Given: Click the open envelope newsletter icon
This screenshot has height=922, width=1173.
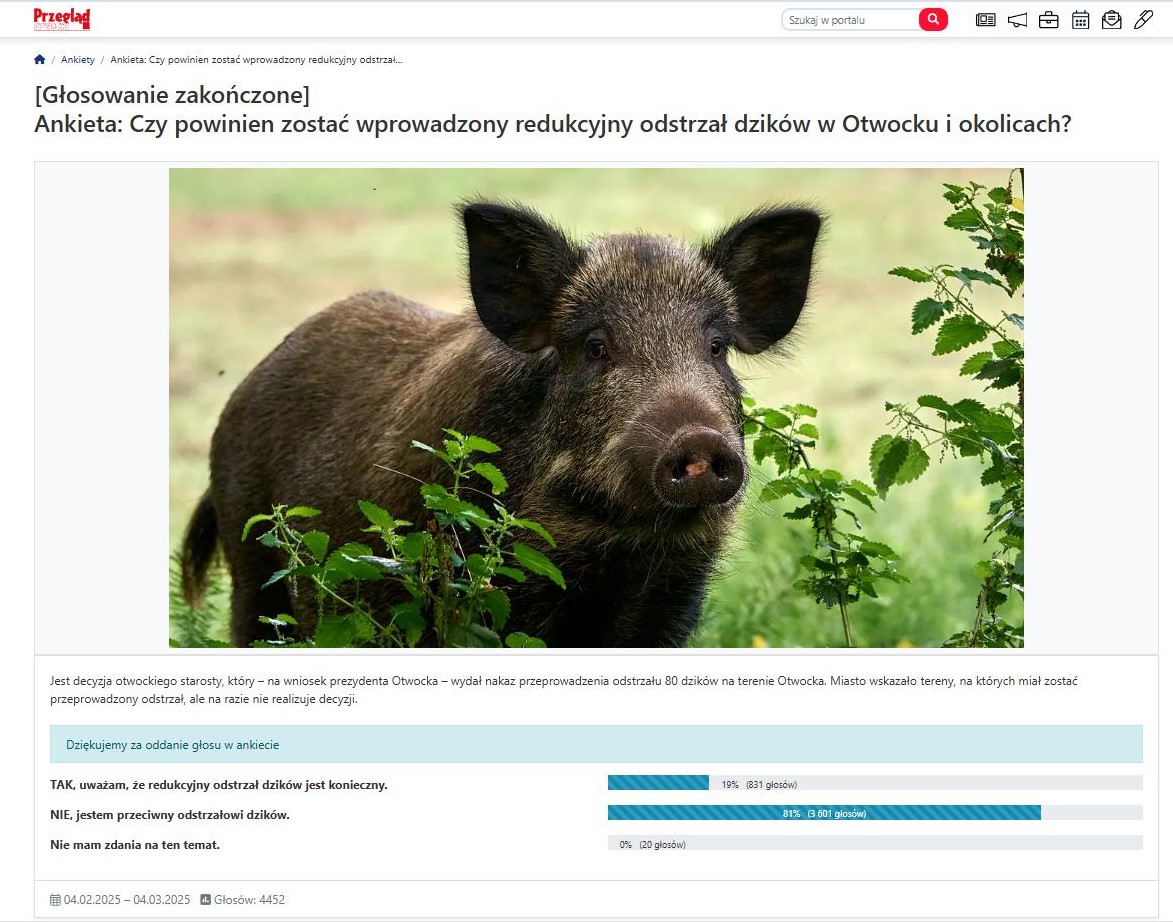Looking at the screenshot, I should click(x=1112, y=20).
